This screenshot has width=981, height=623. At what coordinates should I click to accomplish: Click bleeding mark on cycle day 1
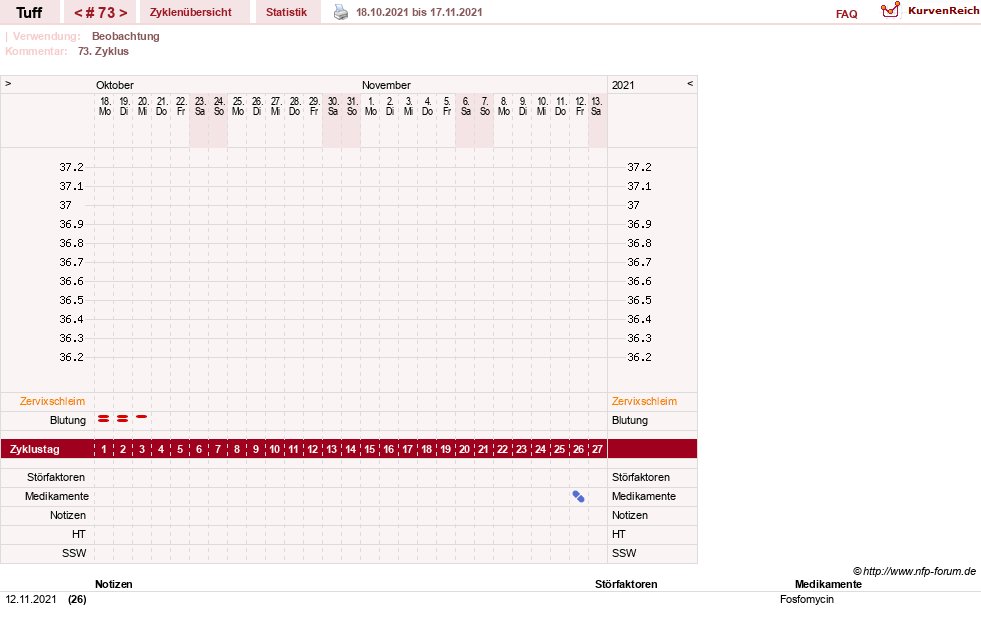[104, 418]
